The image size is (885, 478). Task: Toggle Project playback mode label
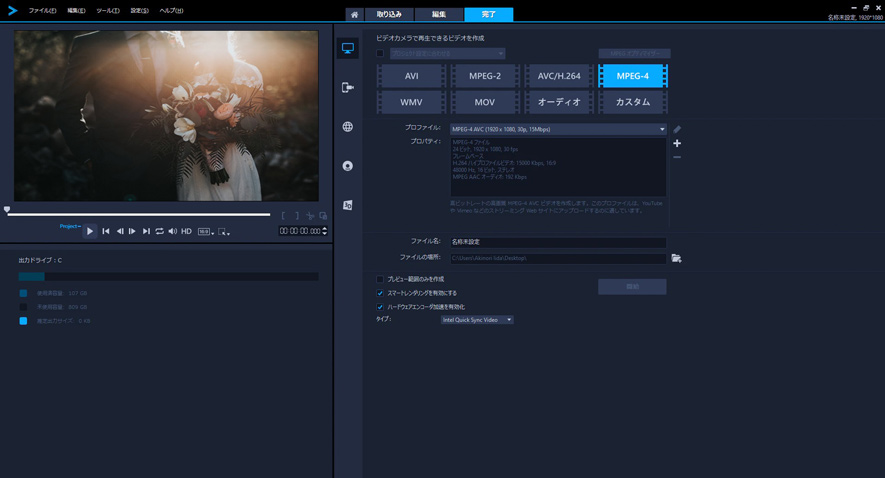pyautogui.click(x=69, y=226)
